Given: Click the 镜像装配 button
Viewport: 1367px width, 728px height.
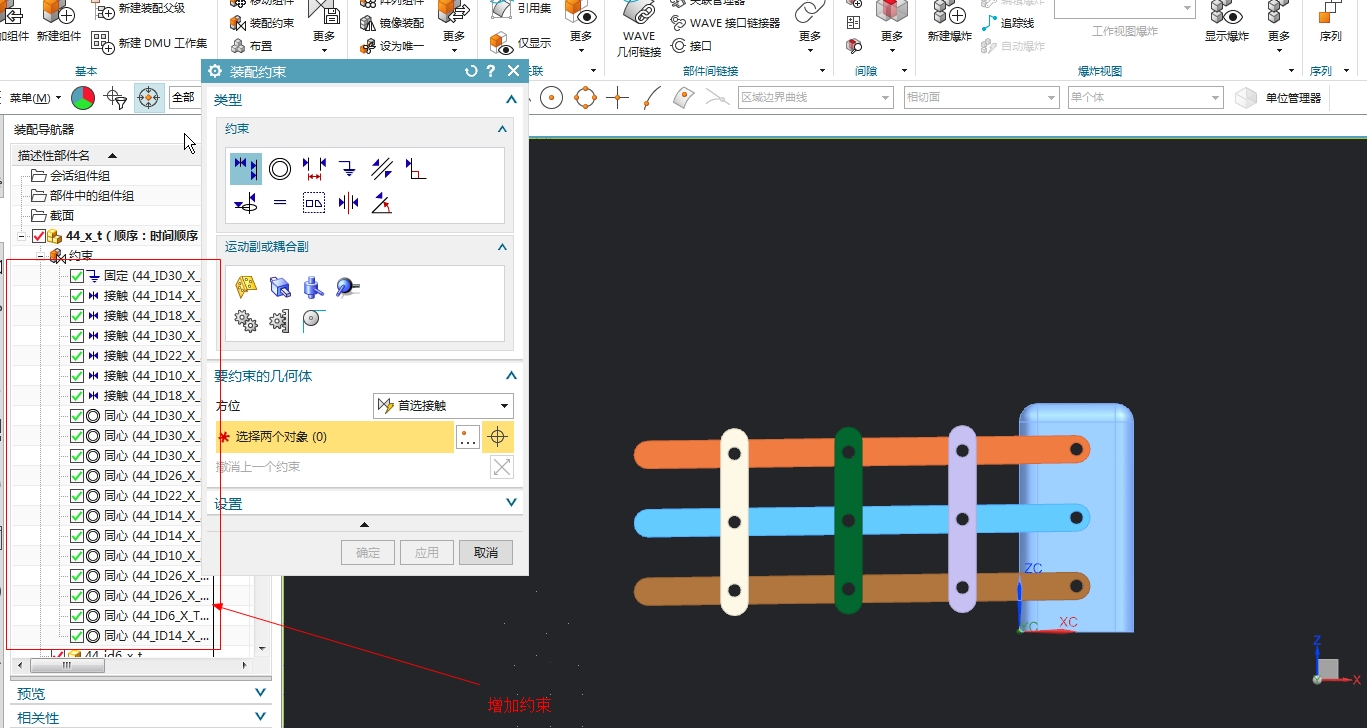Looking at the screenshot, I should (x=392, y=23).
